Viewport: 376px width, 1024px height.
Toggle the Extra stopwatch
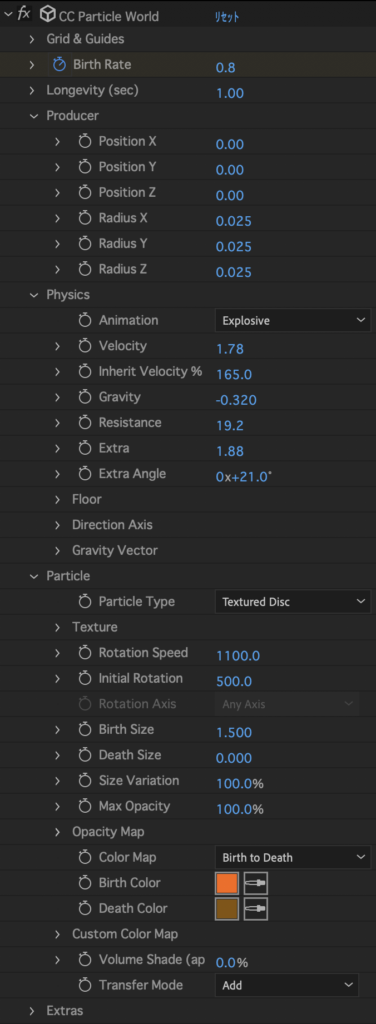85,448
